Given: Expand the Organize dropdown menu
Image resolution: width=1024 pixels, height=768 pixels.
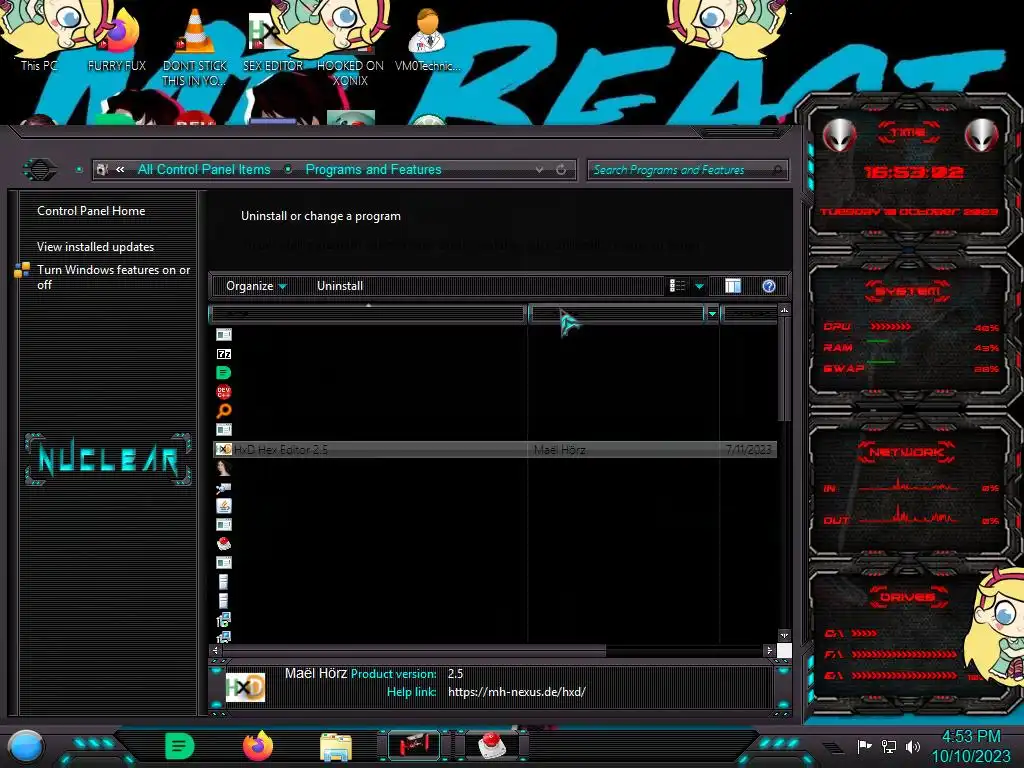Looking at the screenshot, I should (256, 286).
